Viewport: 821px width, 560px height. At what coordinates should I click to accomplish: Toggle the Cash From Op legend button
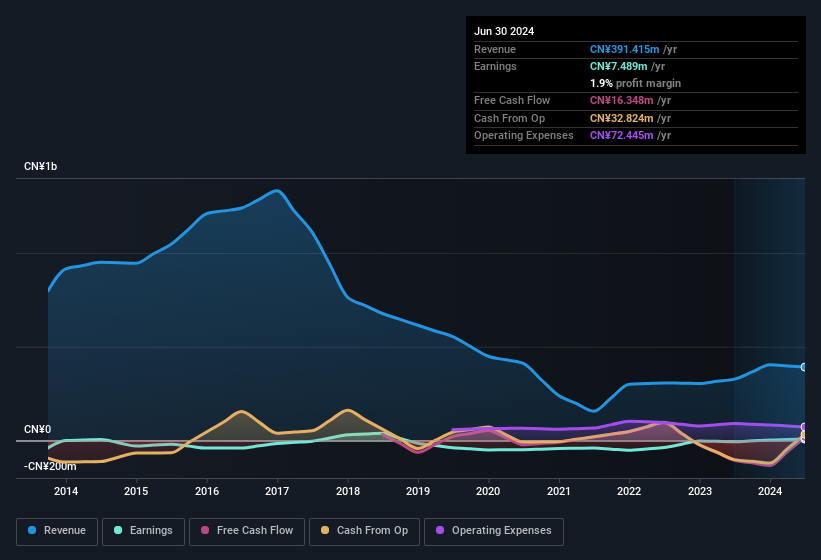[x=364, y=531]
